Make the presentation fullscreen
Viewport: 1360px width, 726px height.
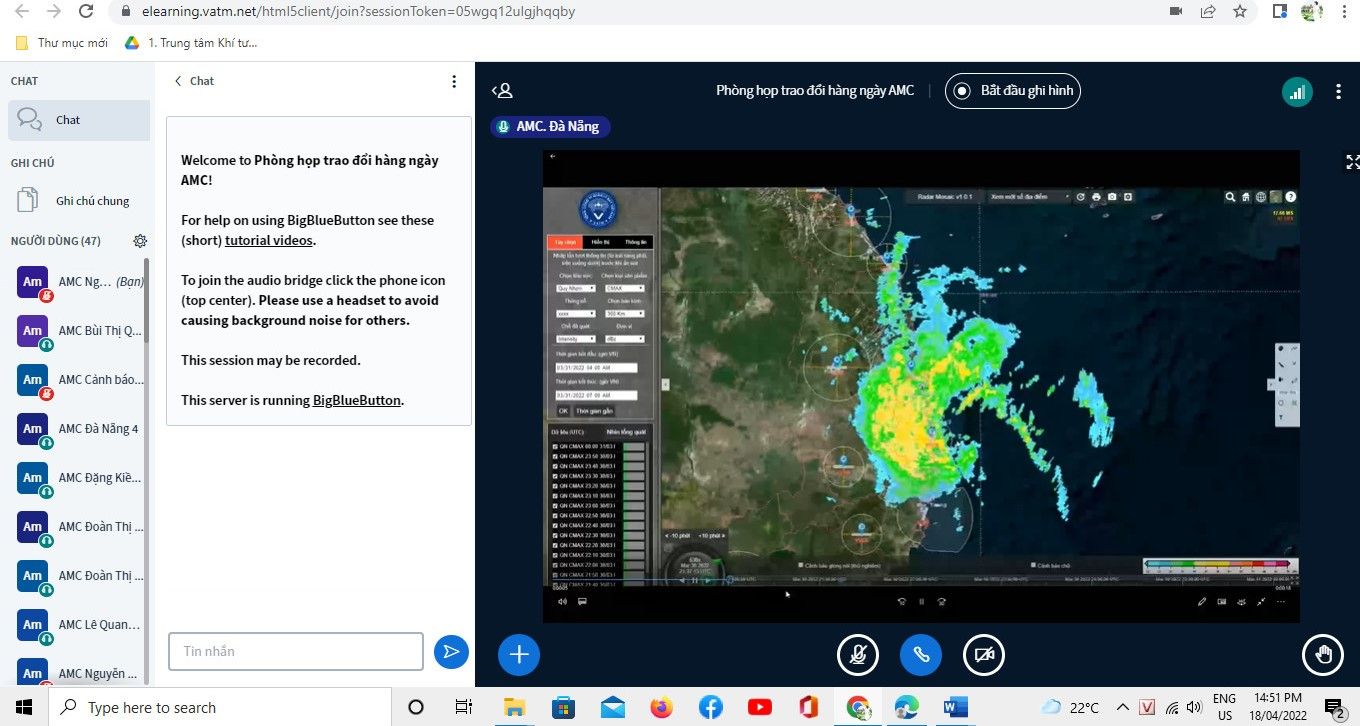(x=1352, y=162)
